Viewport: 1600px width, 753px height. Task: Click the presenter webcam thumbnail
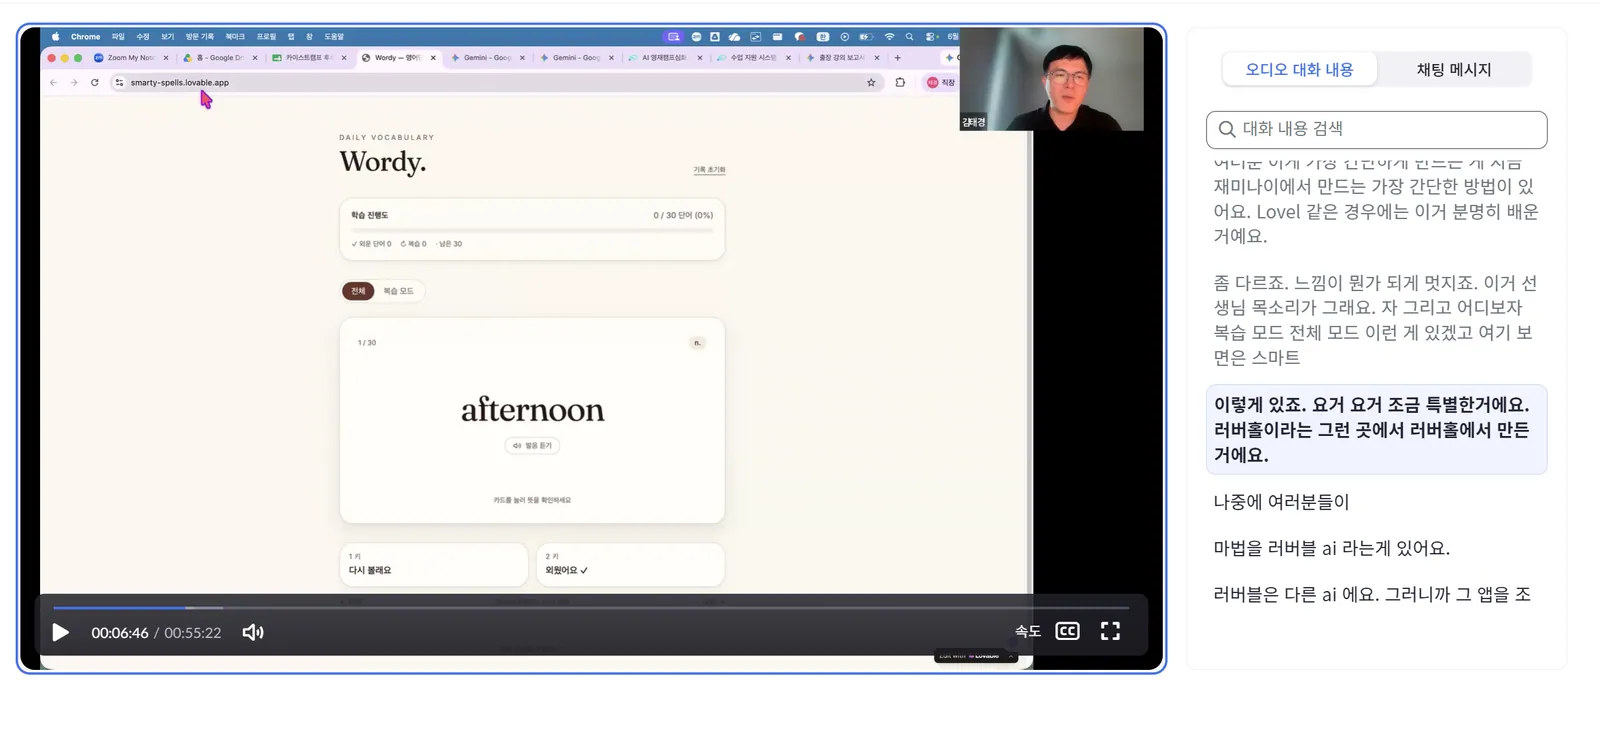1051,79
